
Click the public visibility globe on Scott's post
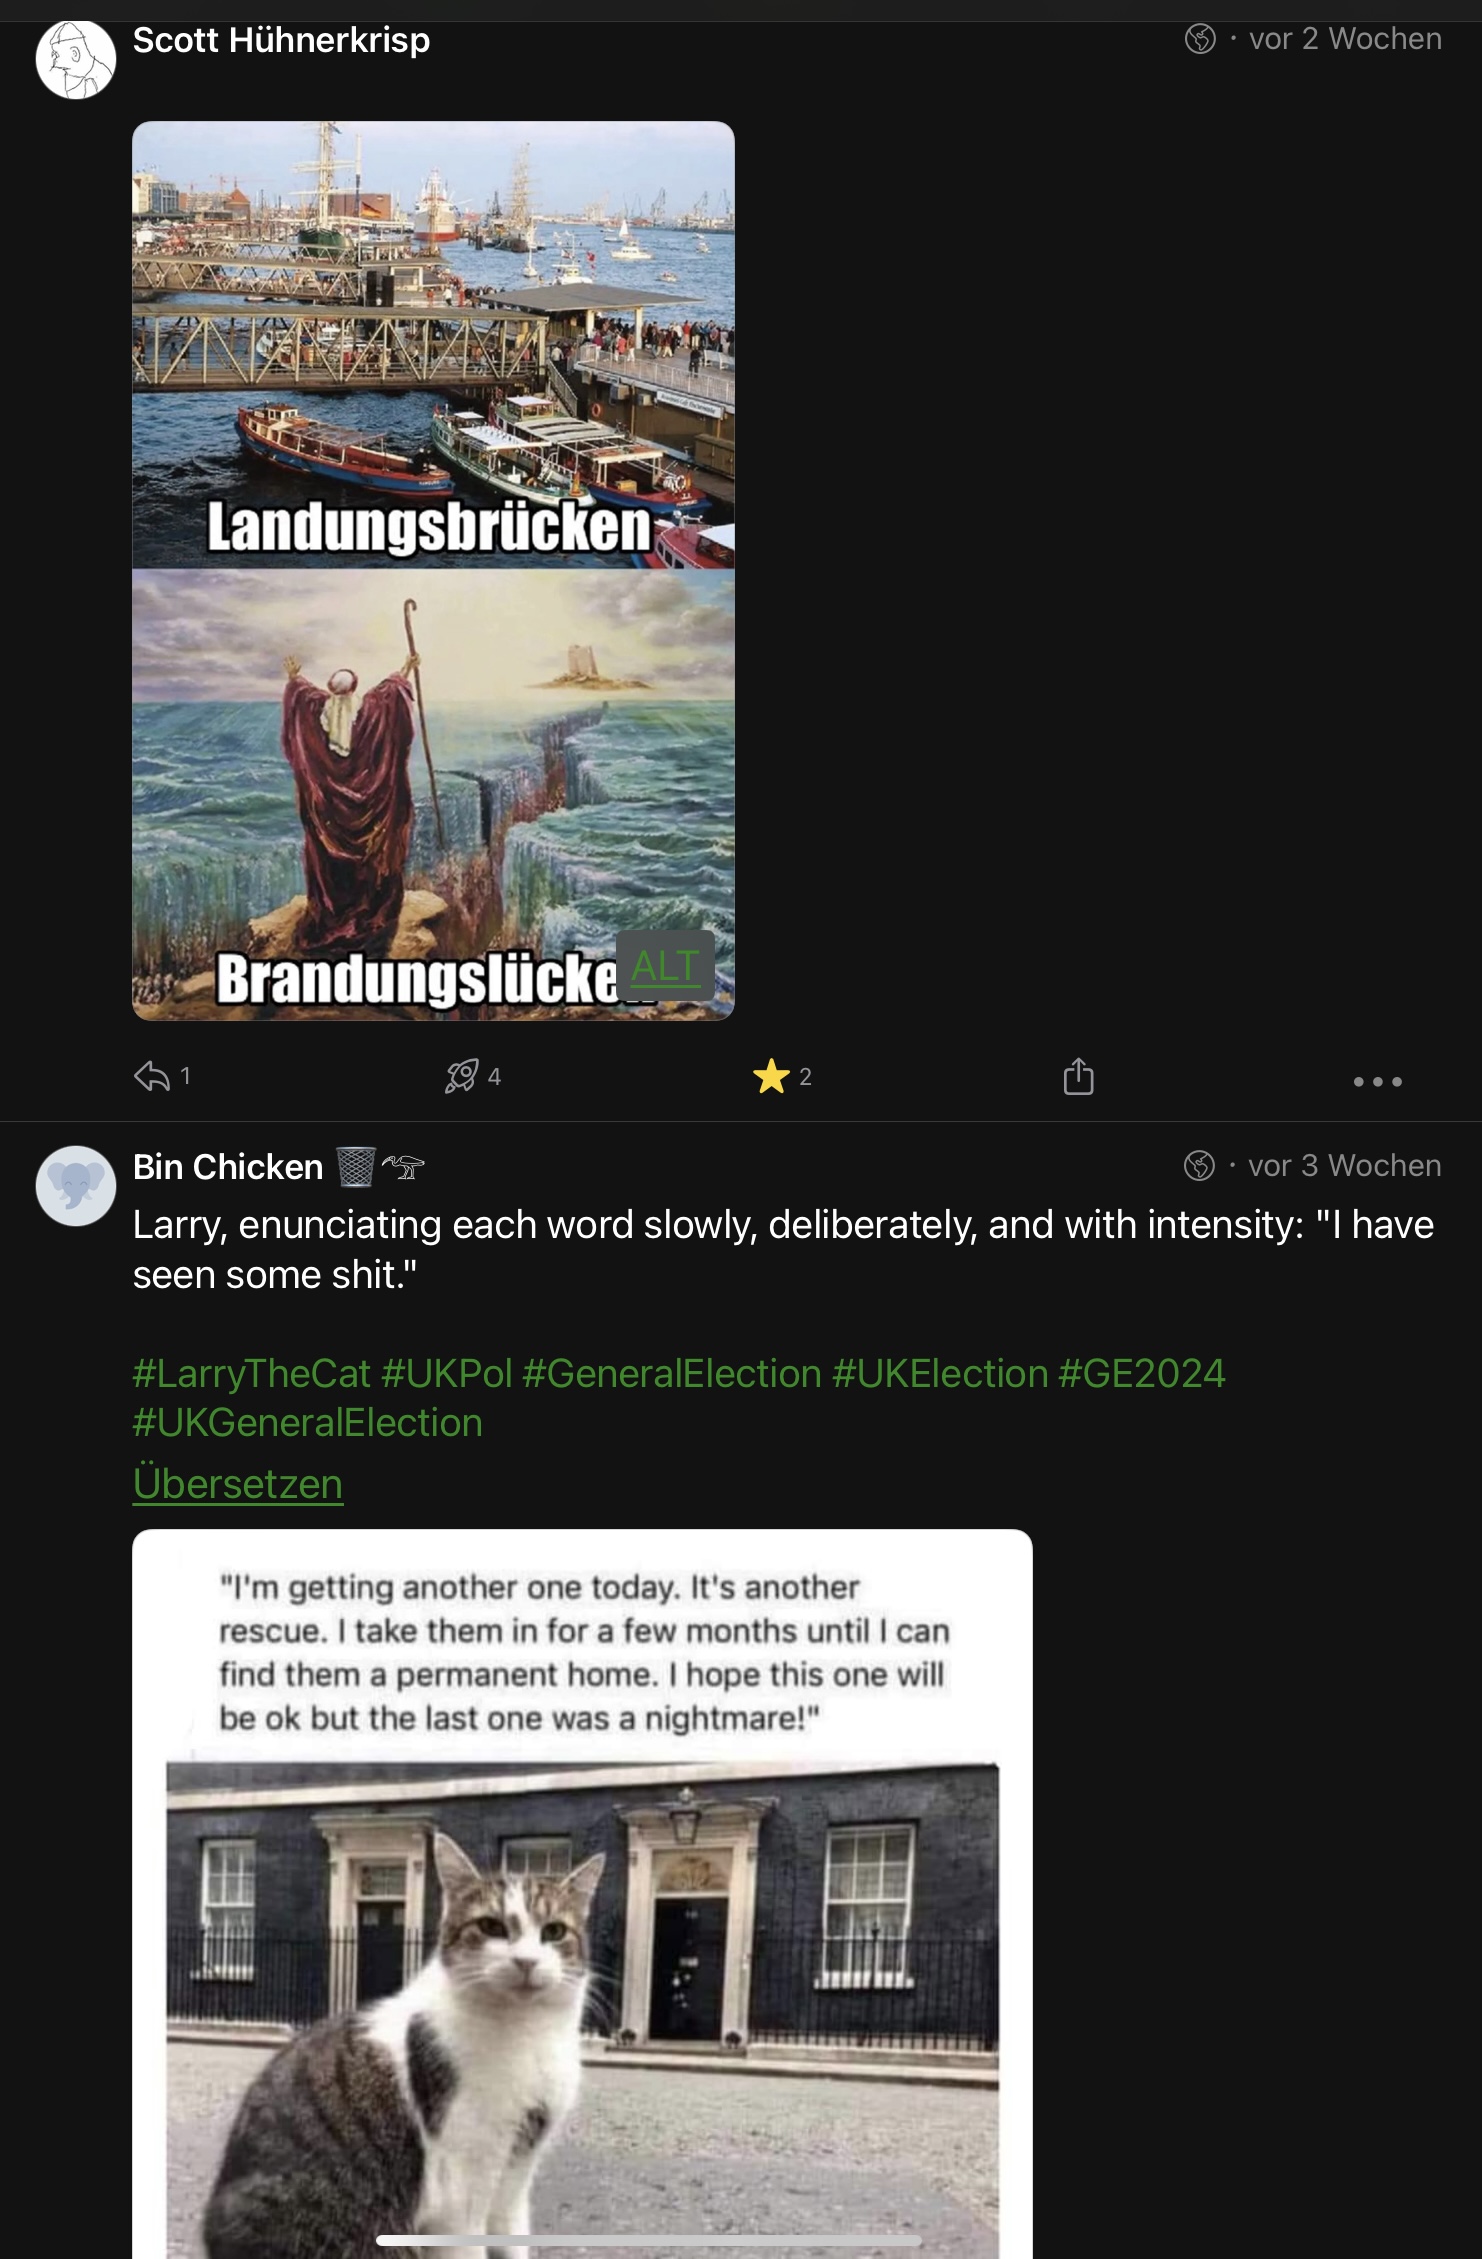pyautogui.click(x=1200, y=39)
